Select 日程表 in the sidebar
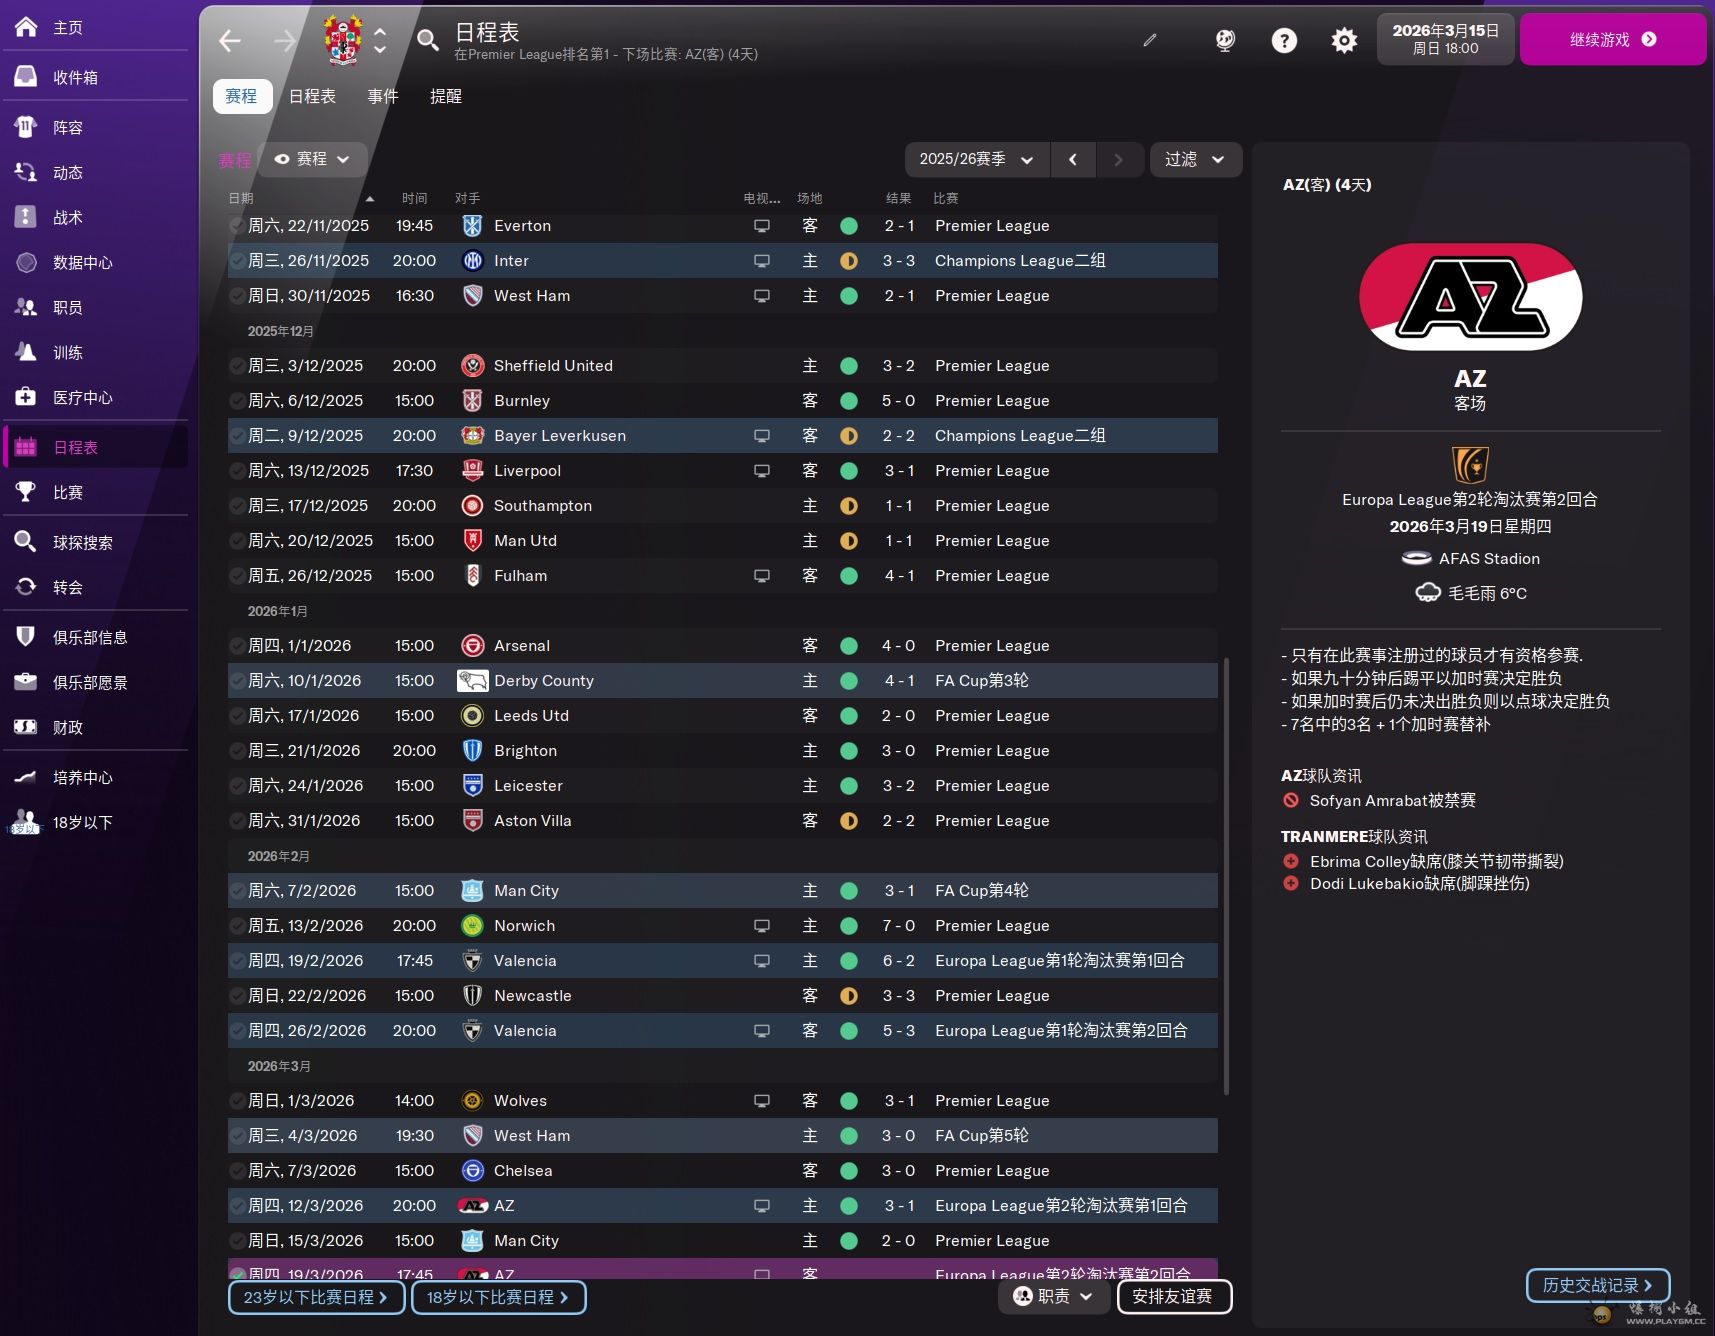The height and width of the screenshot is (1336, 1715). 96,447
